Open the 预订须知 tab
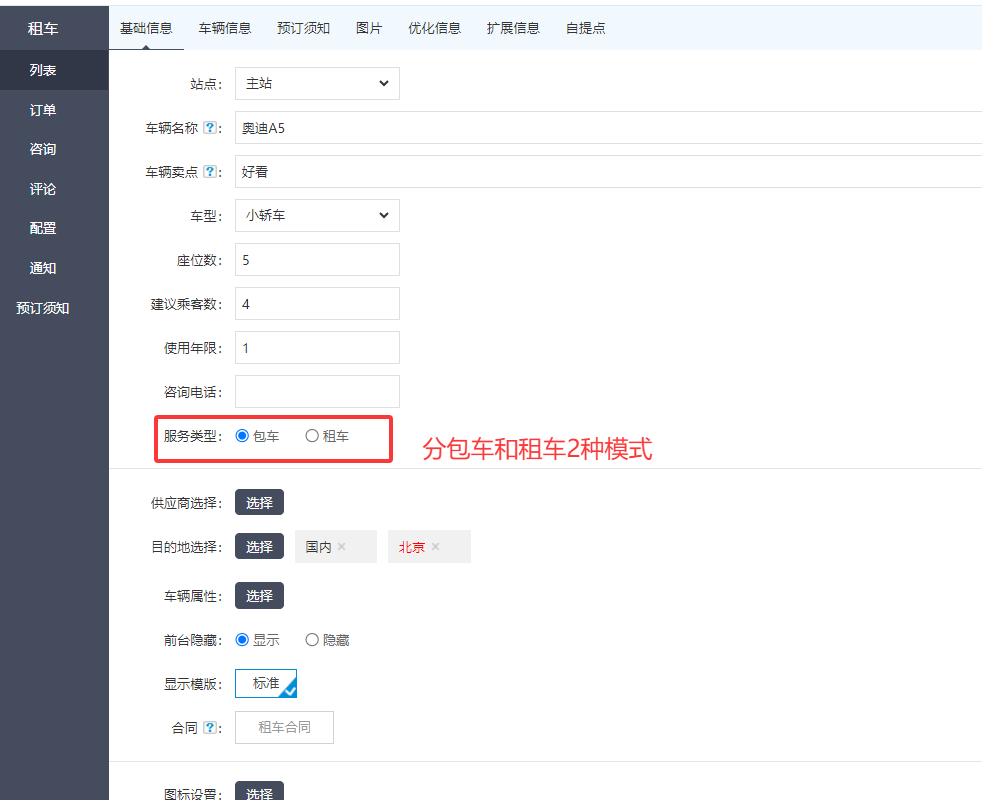Image resolution: width=982 pixels, height=800 pixels. tap(303, 28)
